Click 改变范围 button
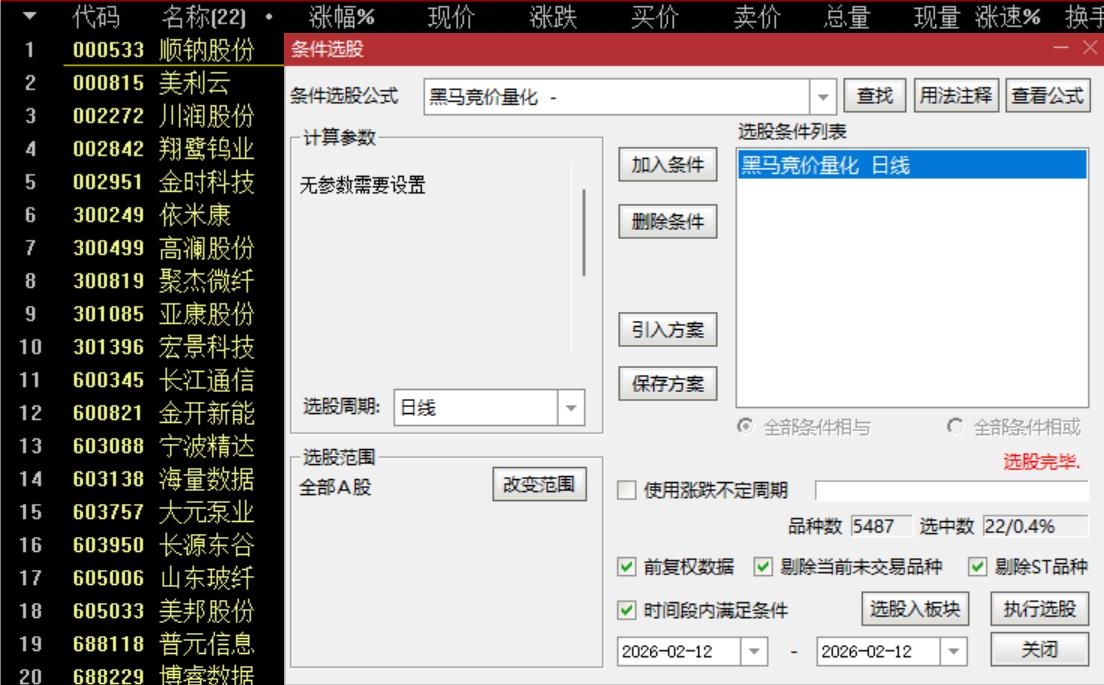The height and width of the screenshot is (685, 1104). click(x=539, y=484)
